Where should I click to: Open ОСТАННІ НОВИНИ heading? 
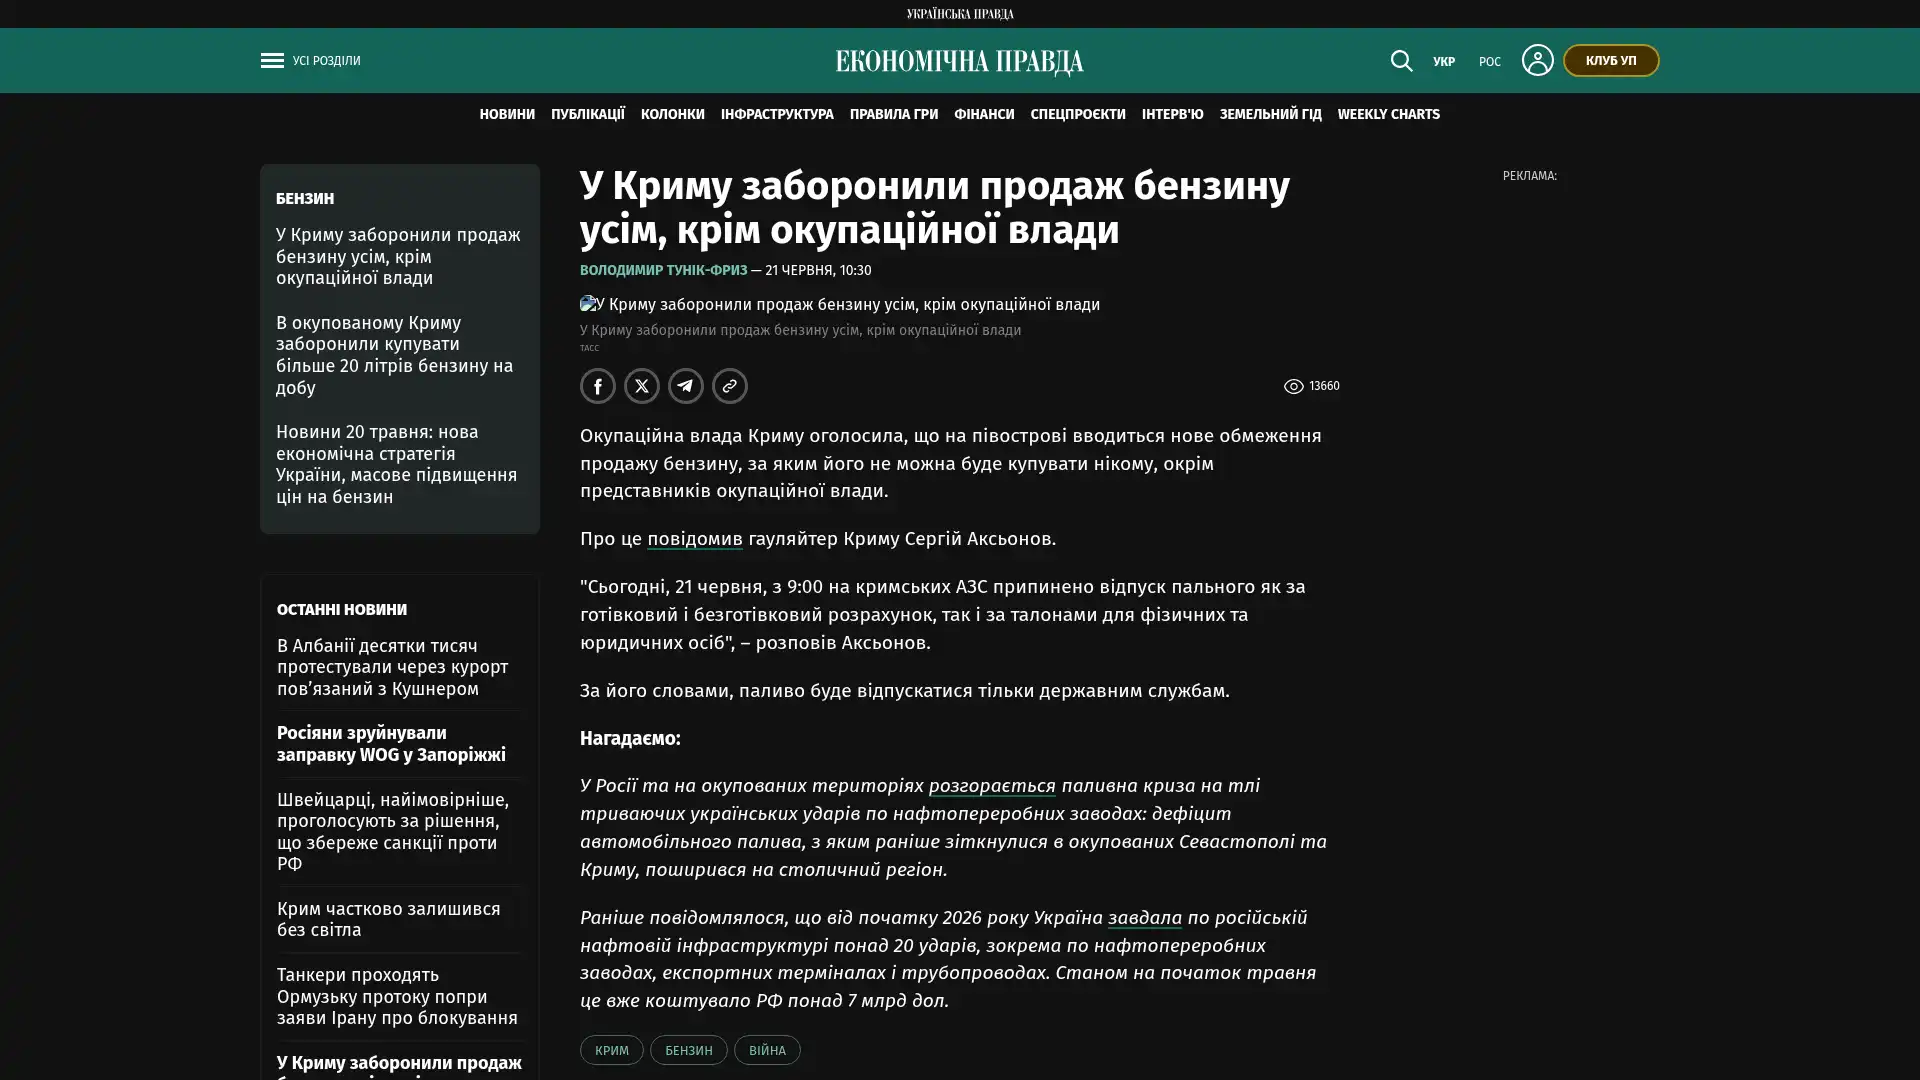342,609
